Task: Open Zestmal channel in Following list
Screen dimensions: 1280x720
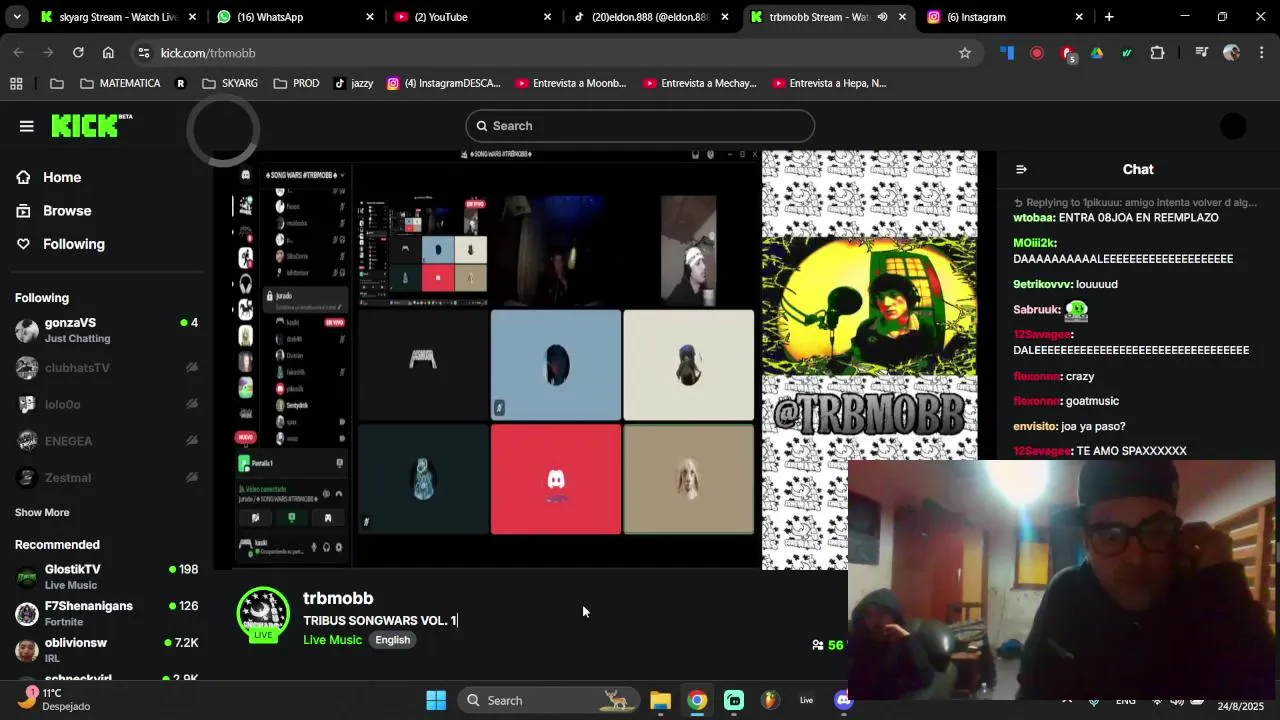Action: [x=106, y=478]
